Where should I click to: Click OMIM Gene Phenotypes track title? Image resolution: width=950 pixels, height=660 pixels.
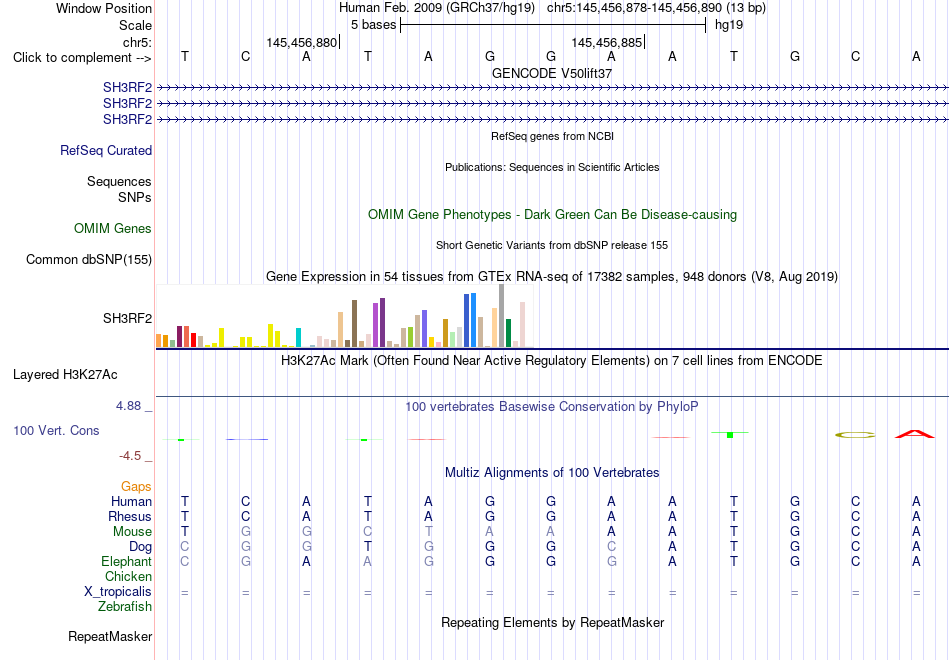click(552, 215)
